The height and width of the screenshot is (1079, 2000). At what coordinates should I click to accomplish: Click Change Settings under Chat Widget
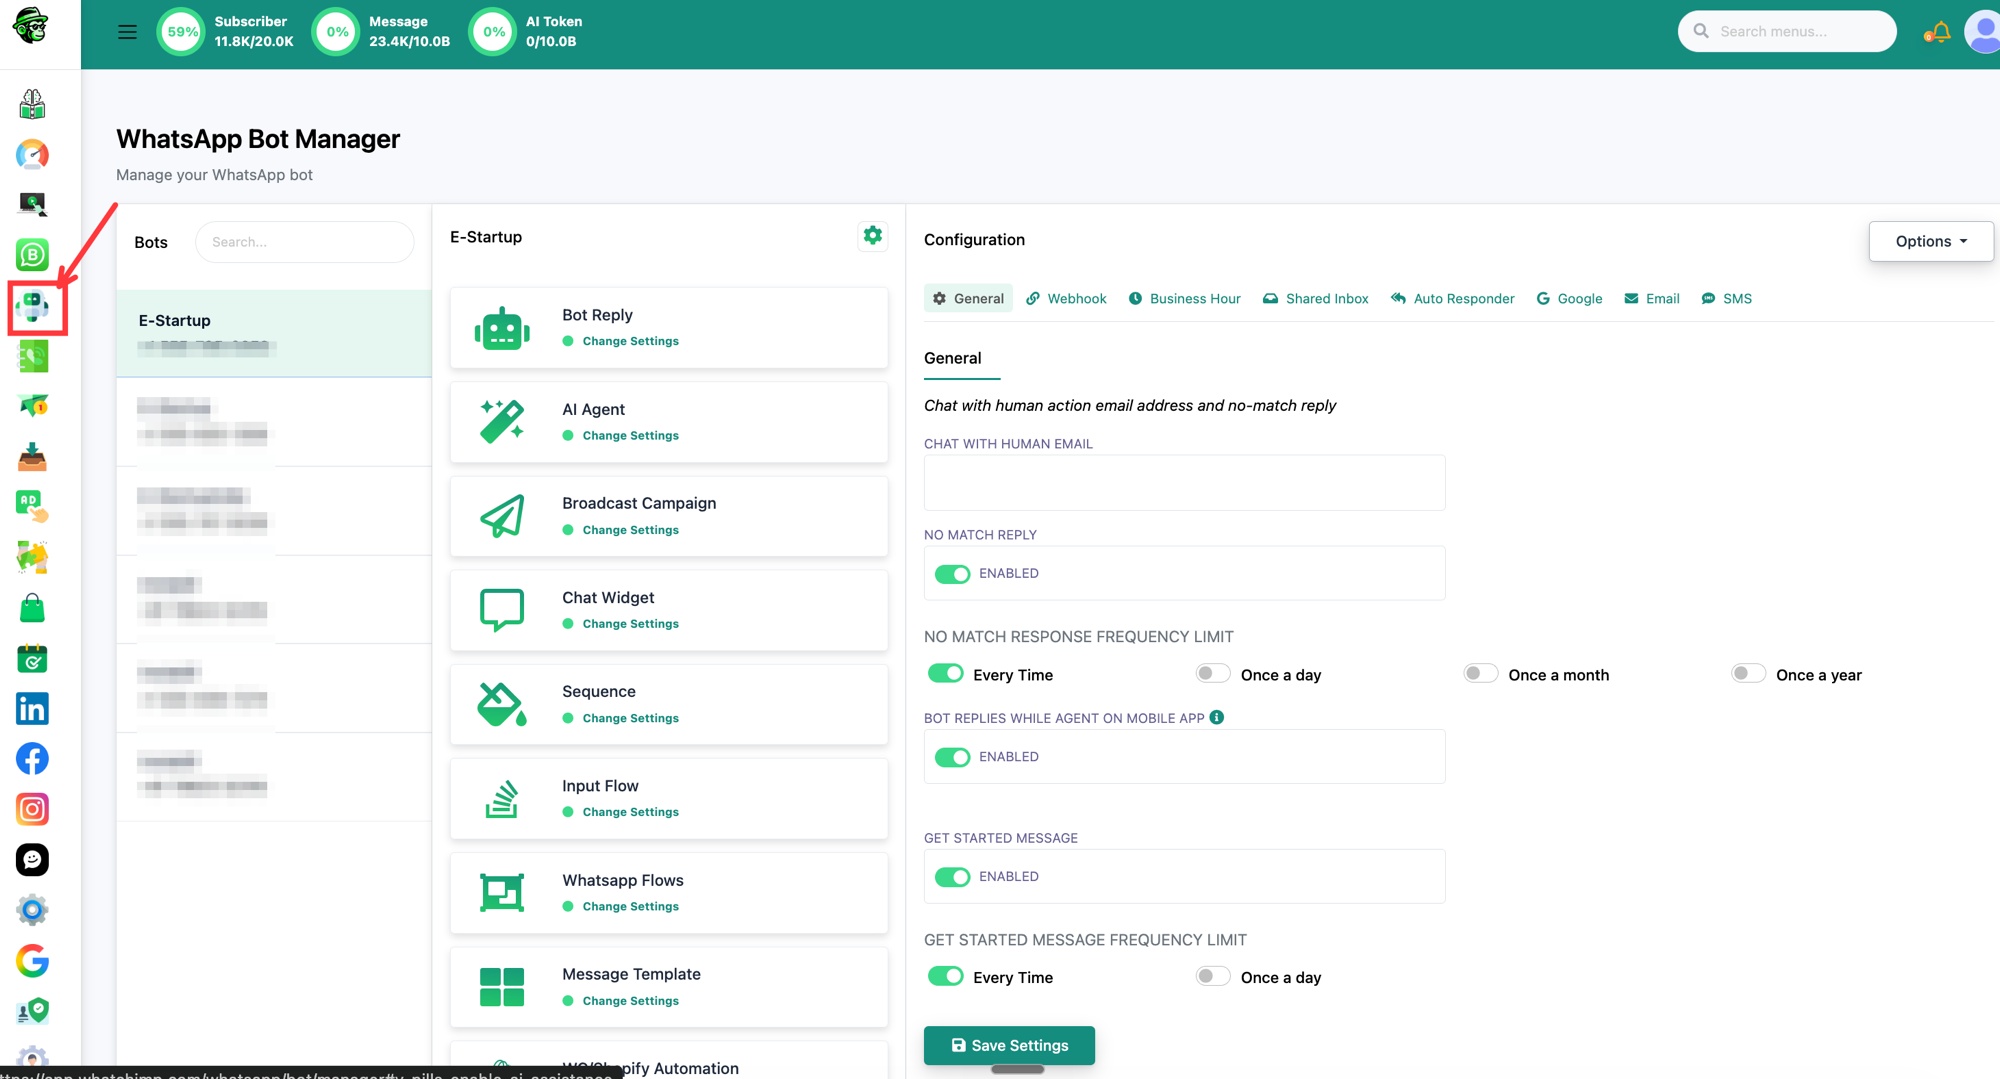click(630, 624)
